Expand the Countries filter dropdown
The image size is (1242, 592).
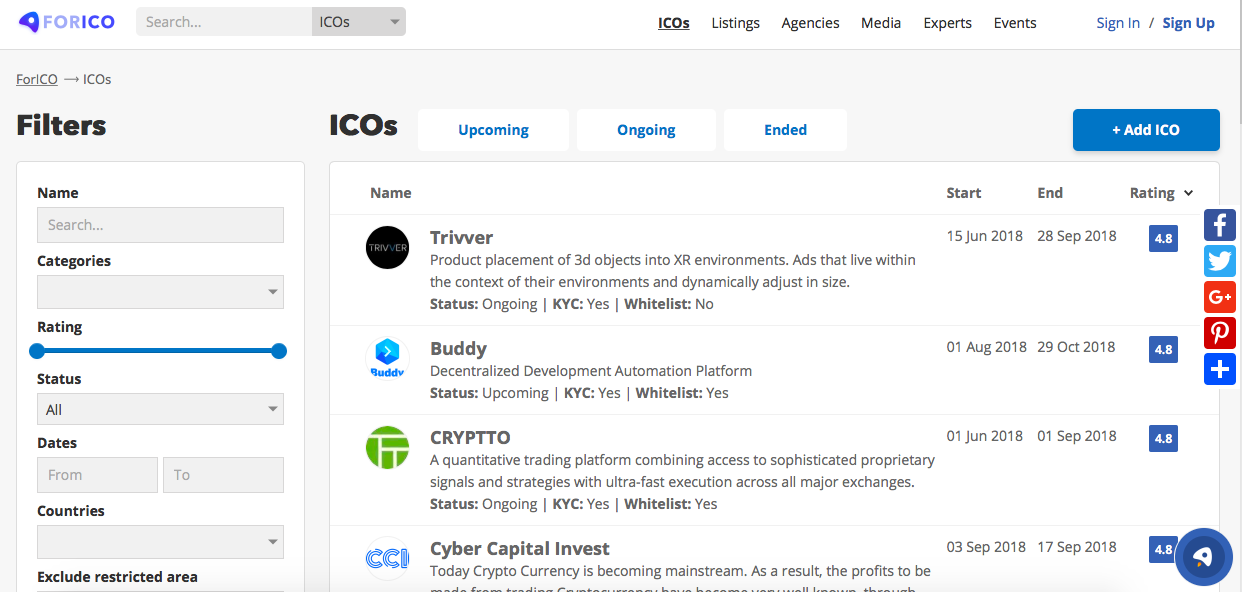click(160, 542)
